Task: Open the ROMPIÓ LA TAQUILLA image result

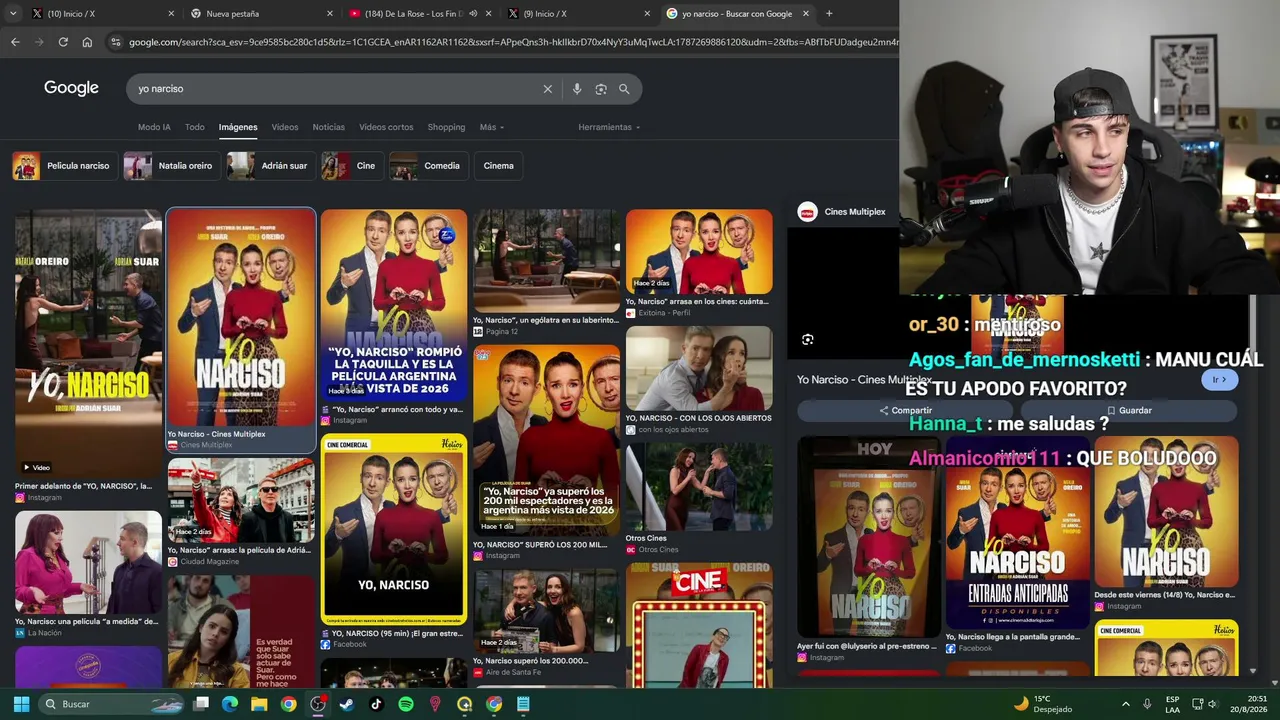Action: [x=394, y=305]
